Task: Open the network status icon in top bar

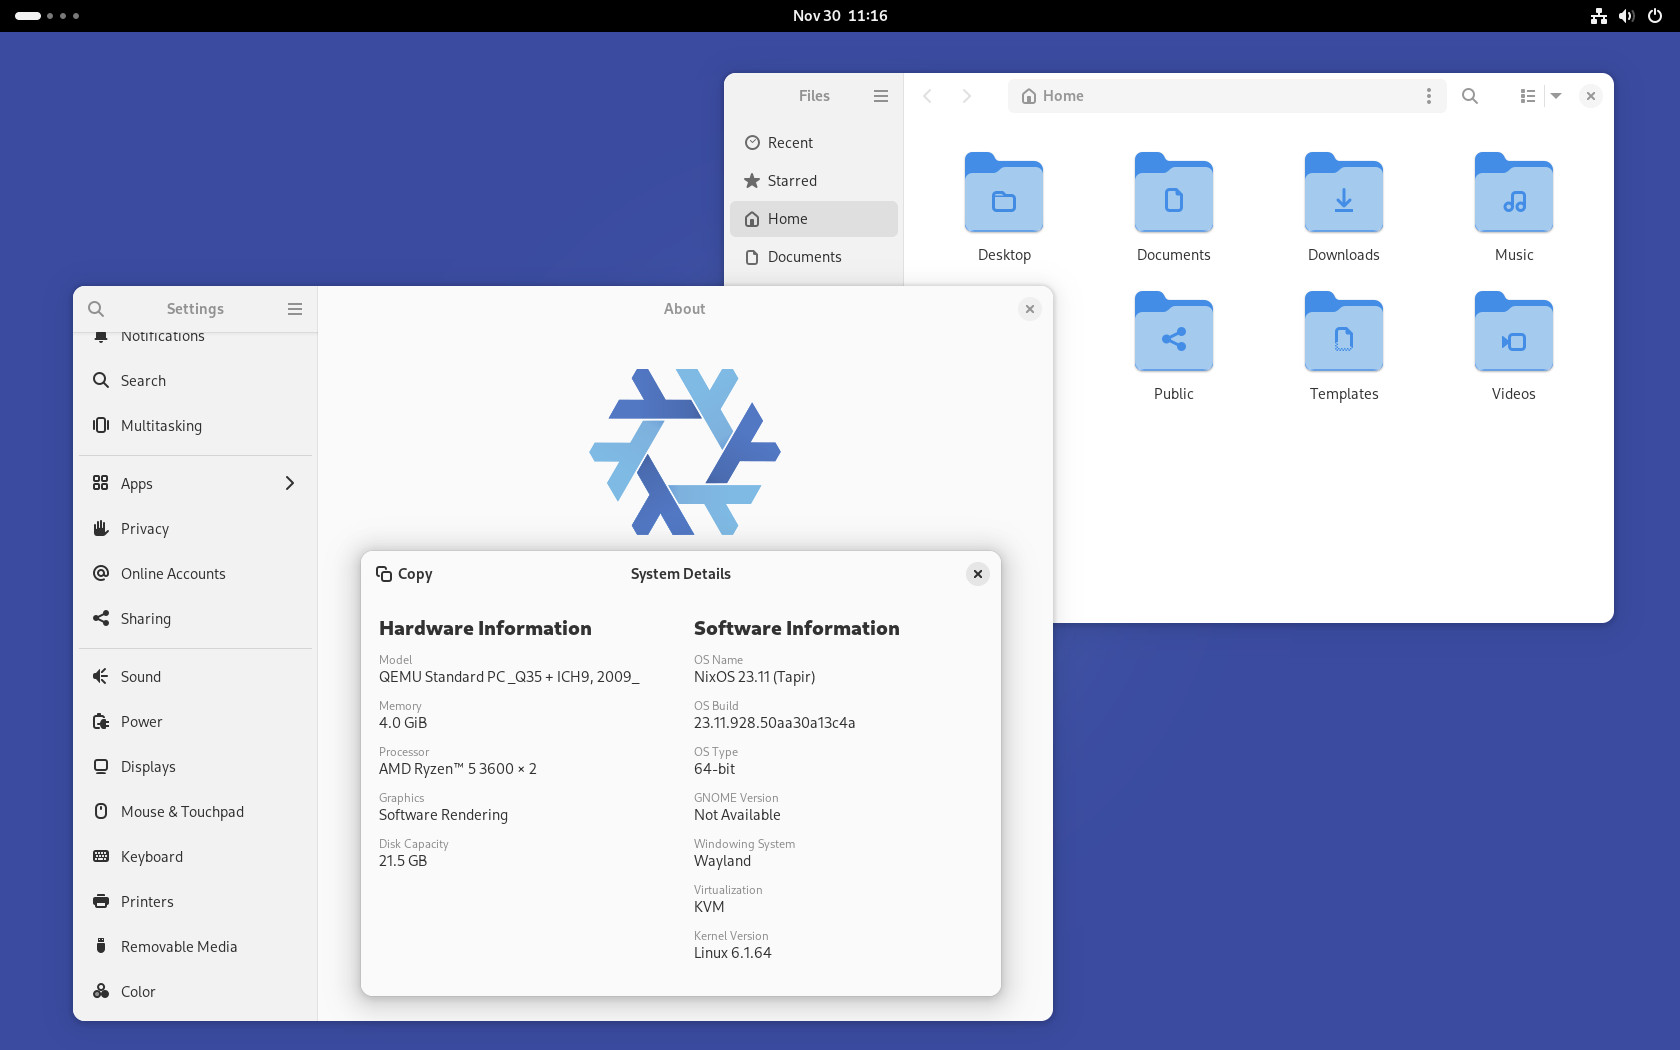Action: 1599,16
